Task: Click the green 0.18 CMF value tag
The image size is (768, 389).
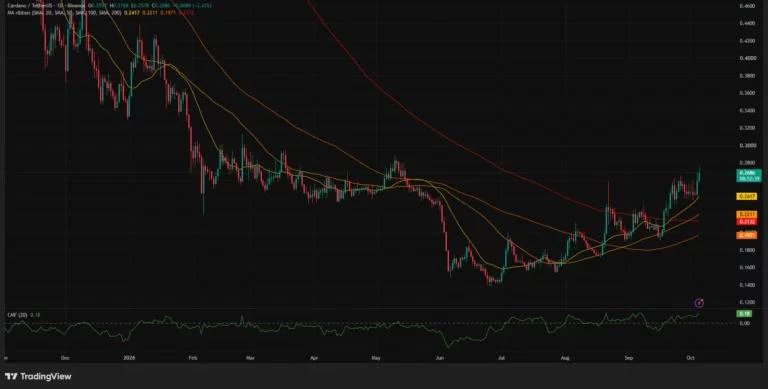Action: 744,314
